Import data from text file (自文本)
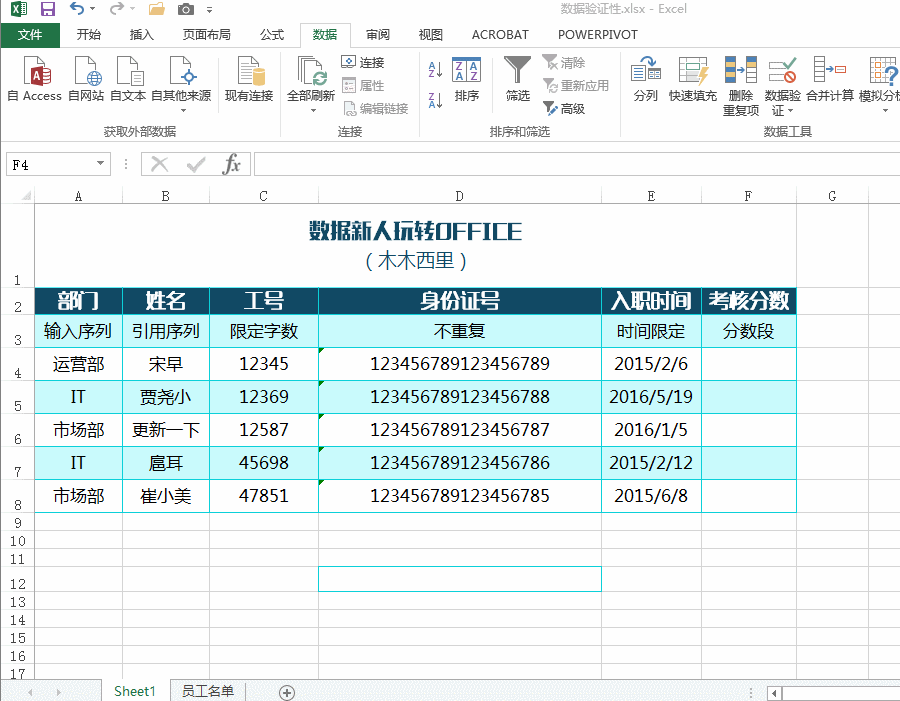 coord(128,79)
